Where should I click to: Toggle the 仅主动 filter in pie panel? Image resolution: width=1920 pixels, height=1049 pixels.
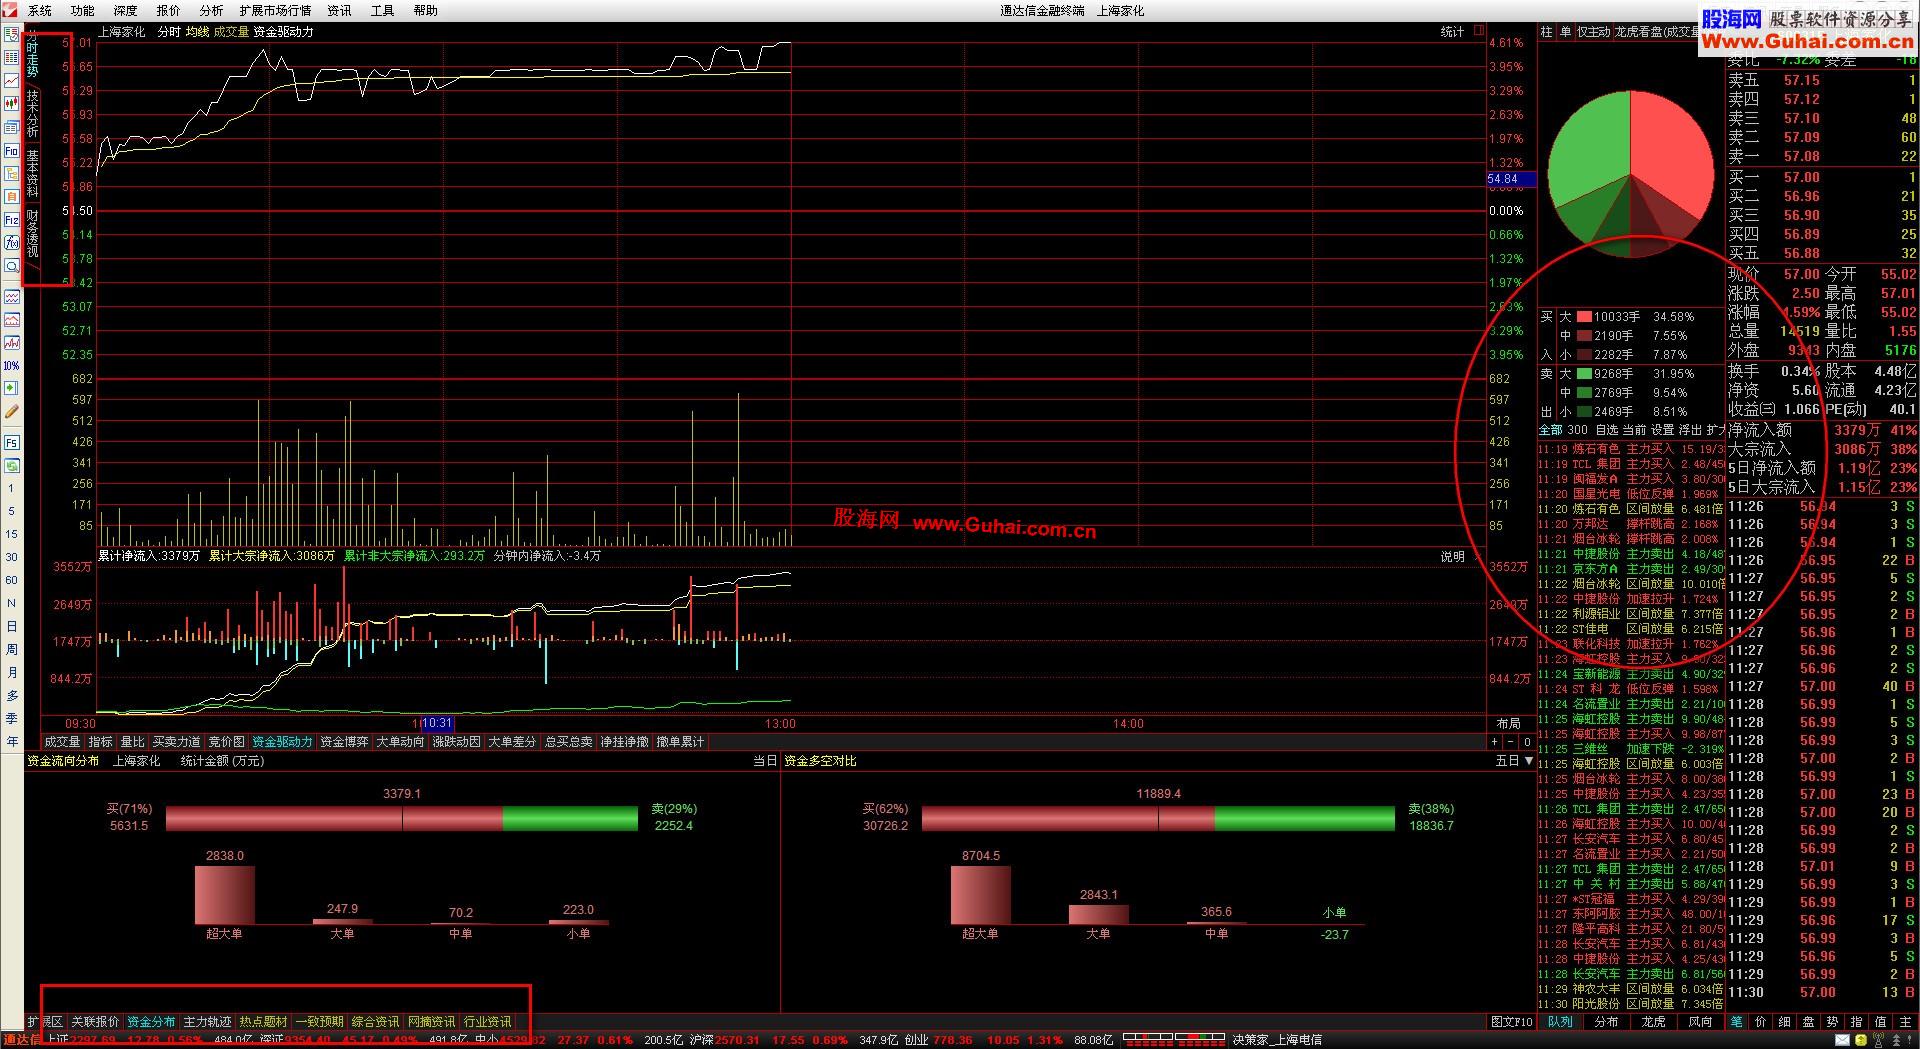click(x=1594, y=32)
